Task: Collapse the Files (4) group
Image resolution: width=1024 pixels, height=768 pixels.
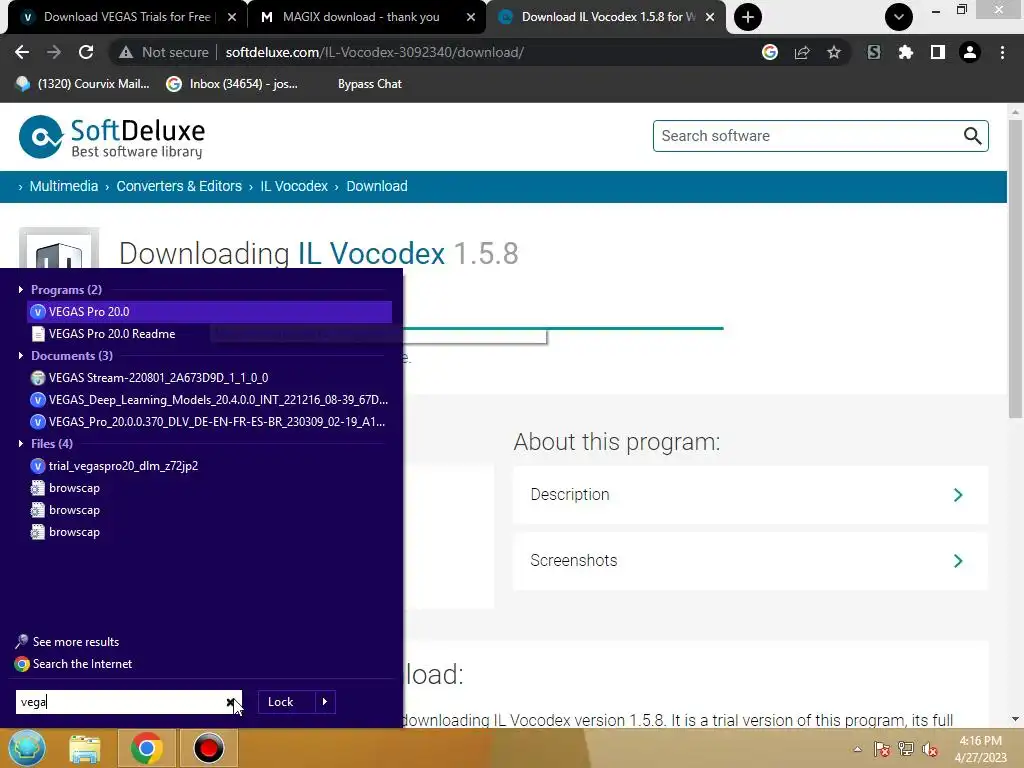Action: pos(21,443)
